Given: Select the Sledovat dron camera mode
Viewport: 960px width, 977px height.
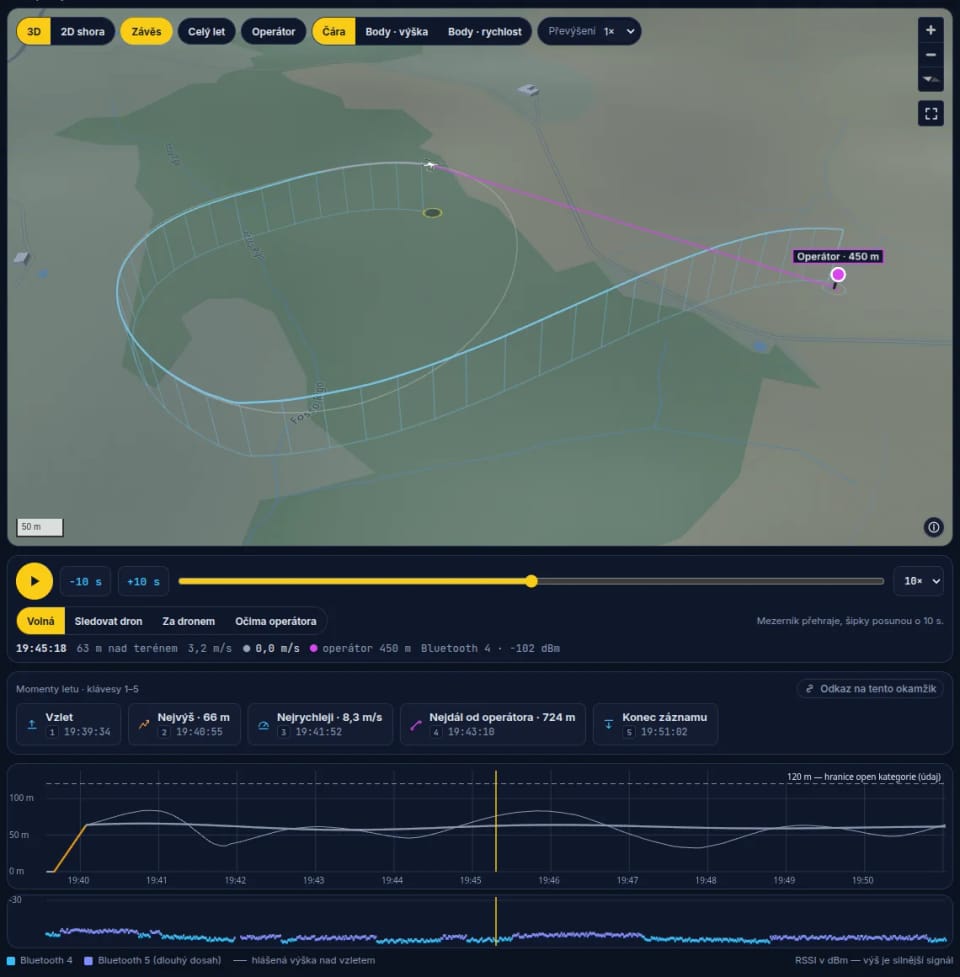Looking at the screenshot, I should point(108,621).
